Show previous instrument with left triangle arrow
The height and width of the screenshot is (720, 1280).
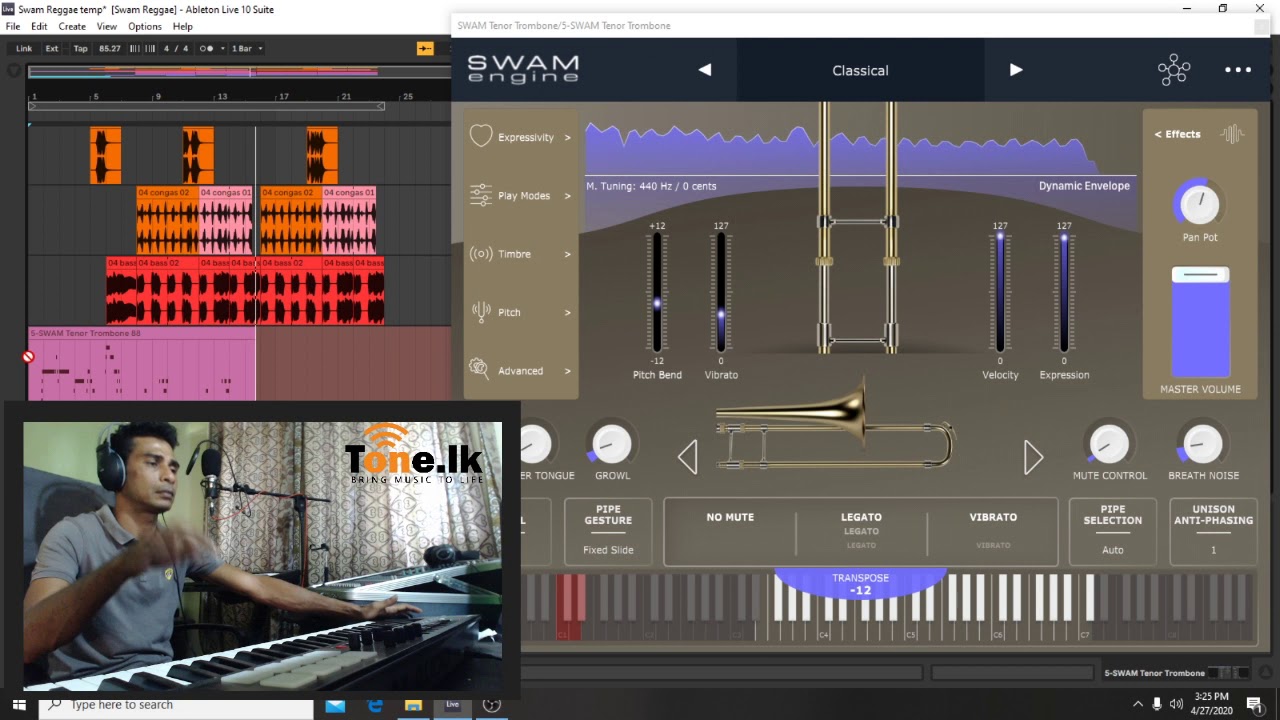[x=687, y=458]
